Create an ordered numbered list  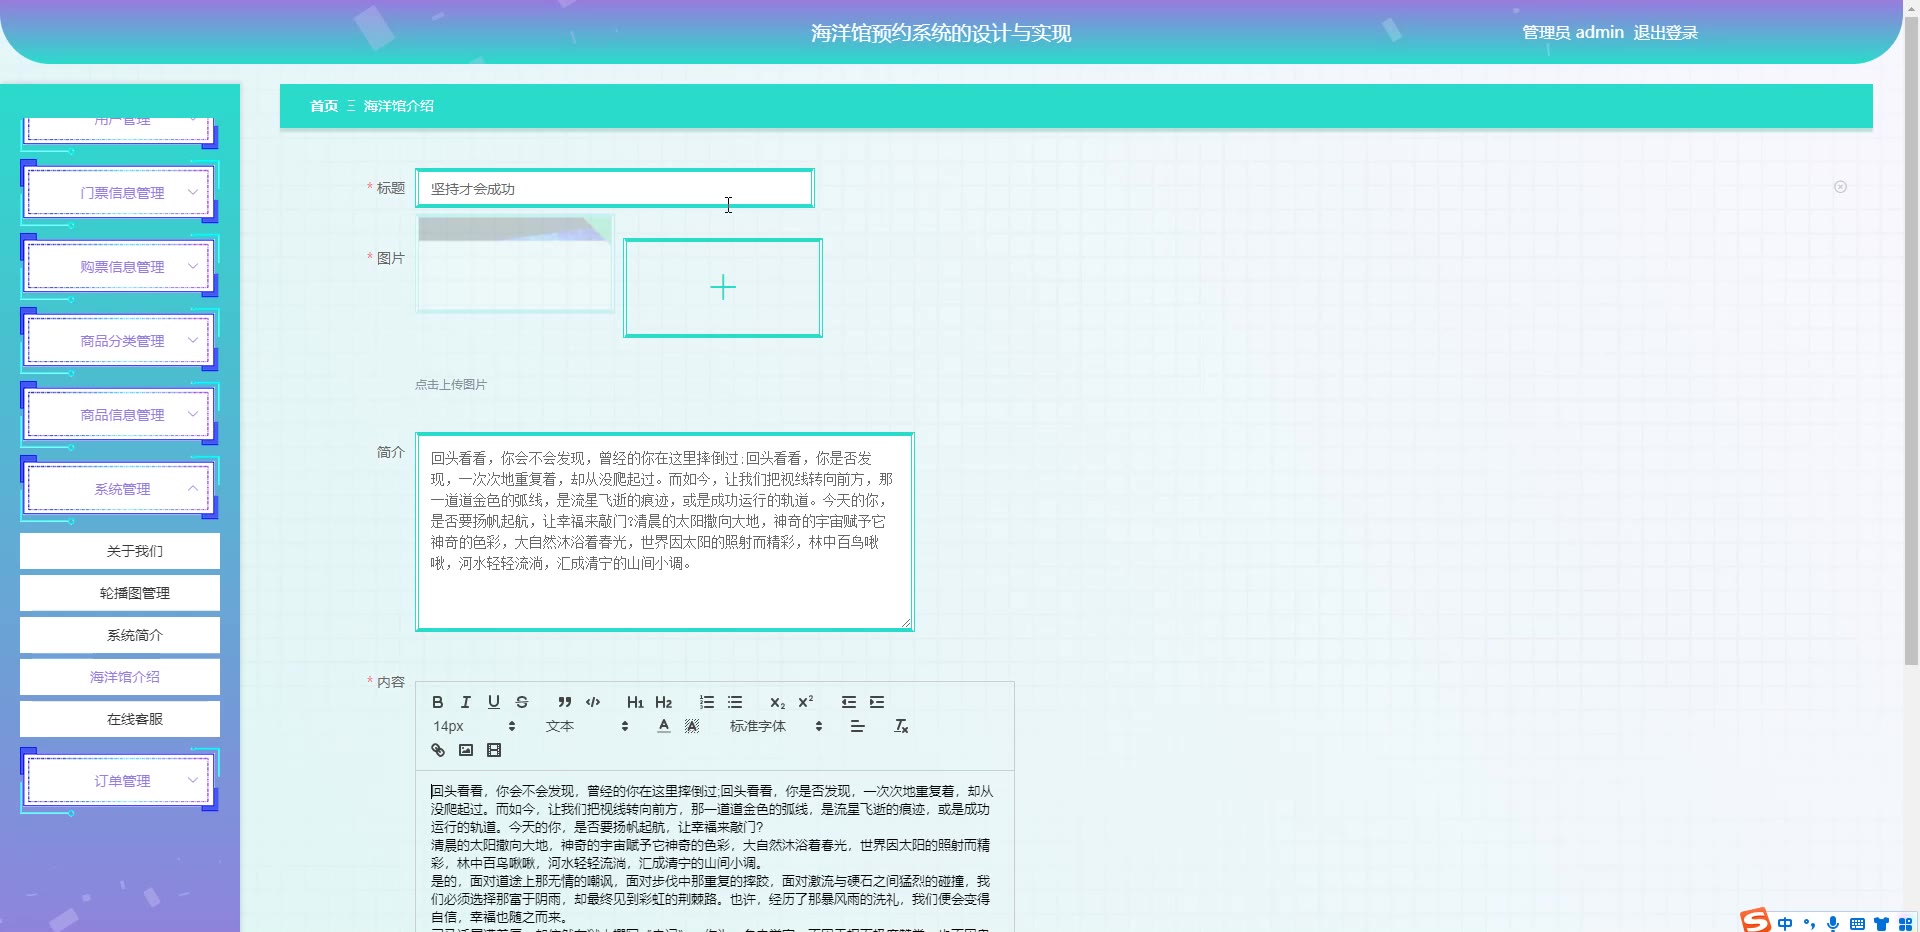pyautogui.click(x=707, y=702)
